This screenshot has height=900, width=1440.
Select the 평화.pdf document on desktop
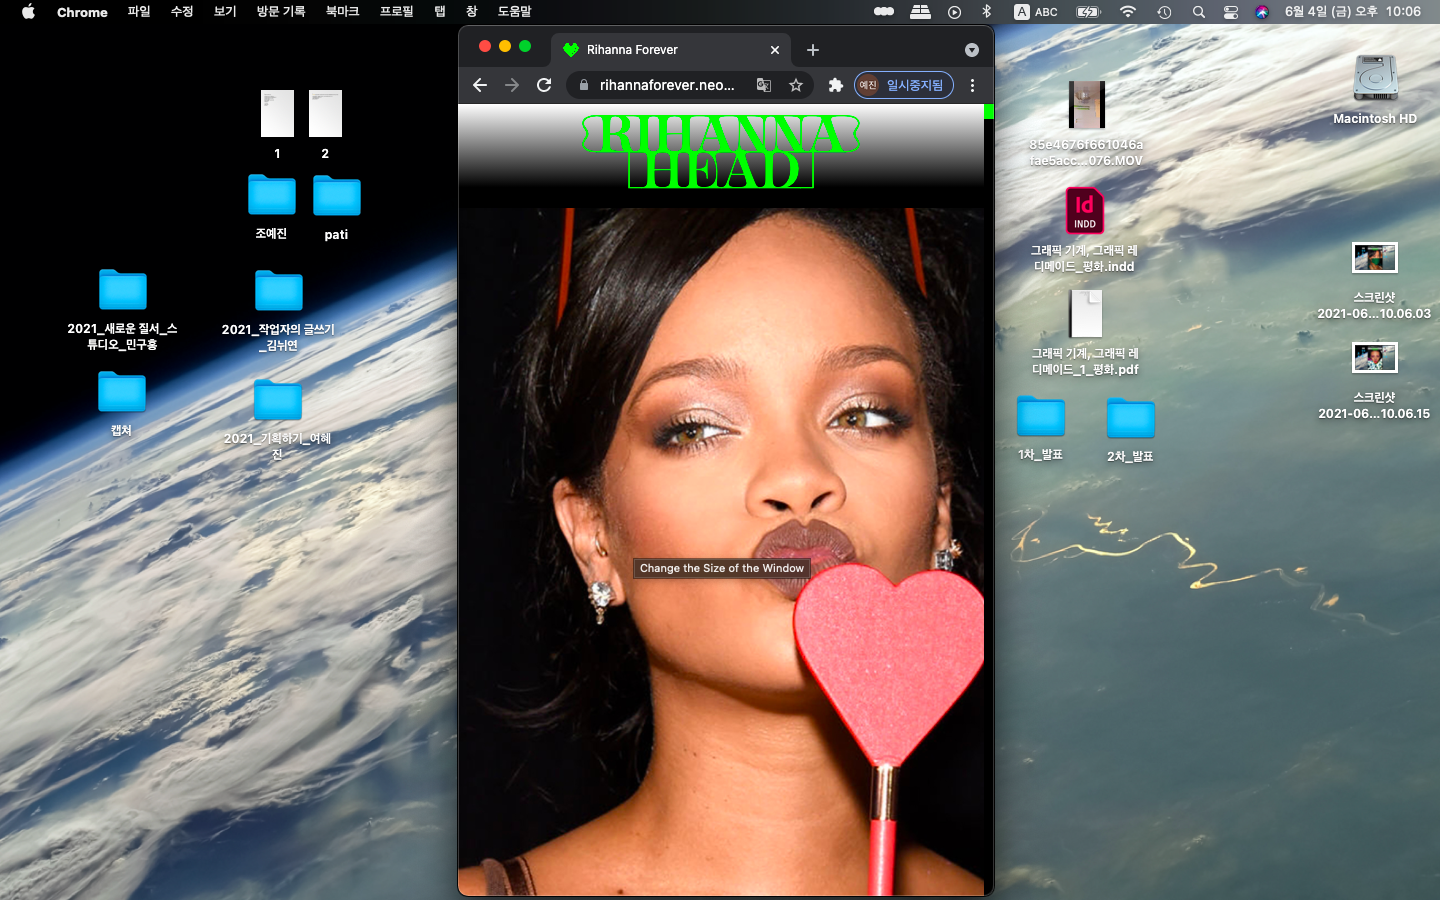coord(1086,314)
